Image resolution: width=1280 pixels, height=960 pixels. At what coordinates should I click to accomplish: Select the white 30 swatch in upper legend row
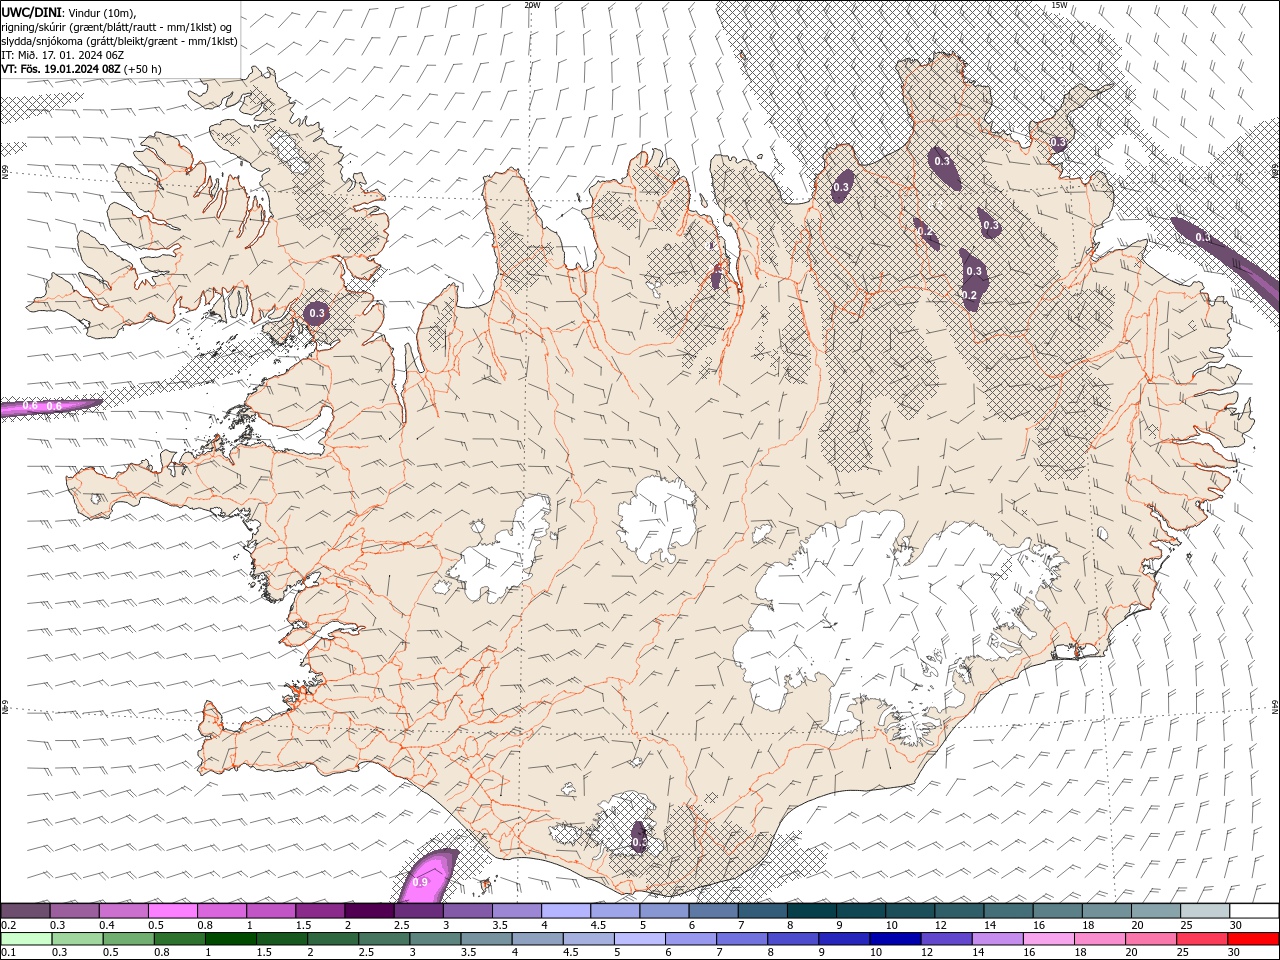(1254, 911)
